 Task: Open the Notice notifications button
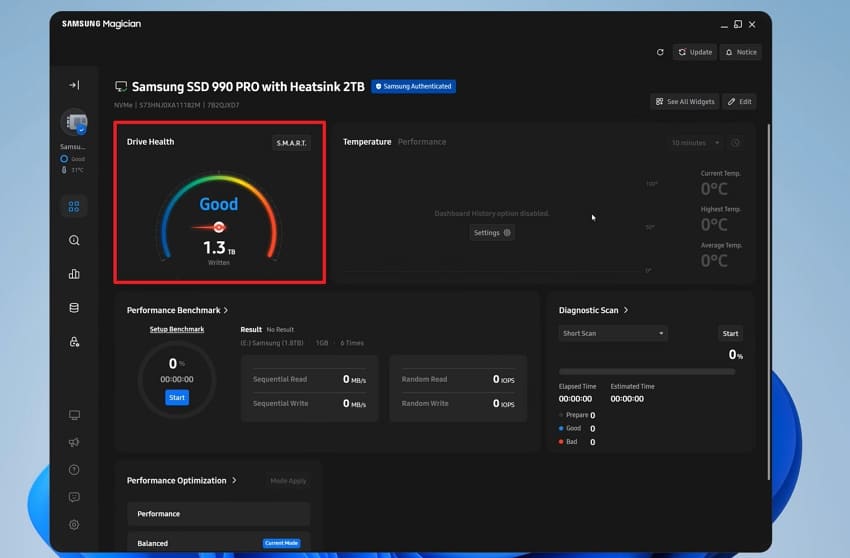tap(740, 52)
